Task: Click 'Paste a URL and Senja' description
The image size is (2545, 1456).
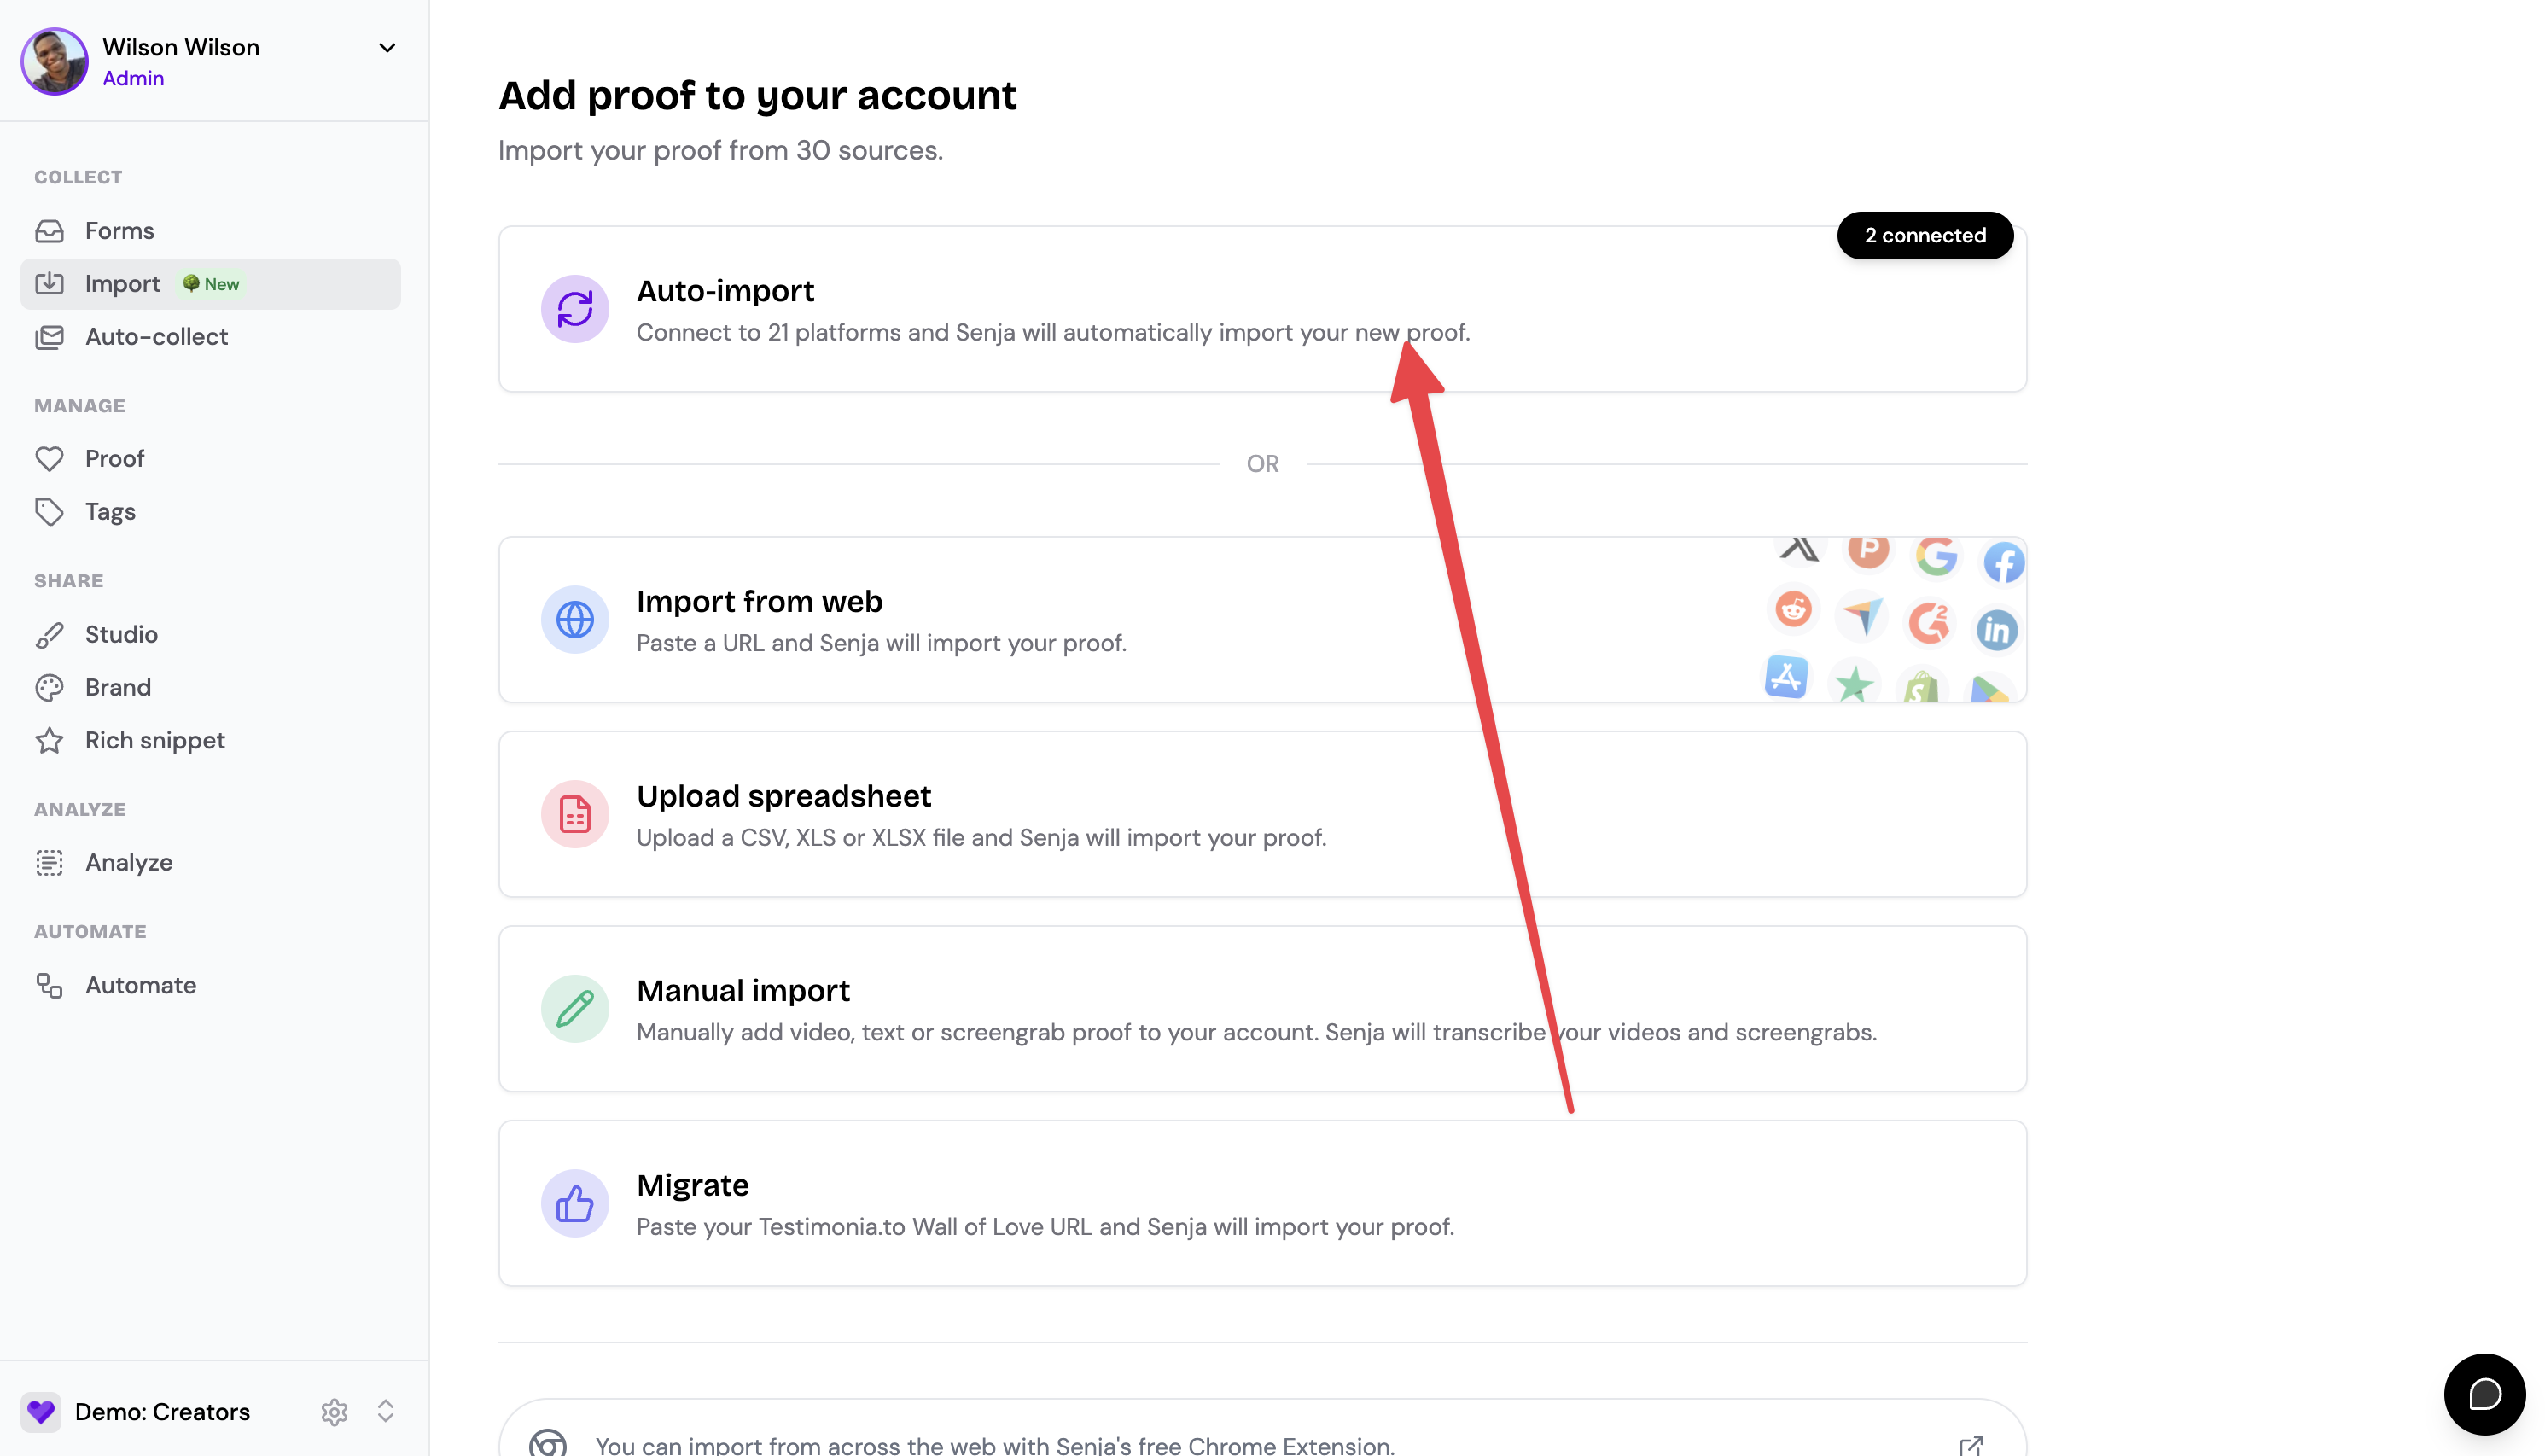Action: [x=881, y=644]
